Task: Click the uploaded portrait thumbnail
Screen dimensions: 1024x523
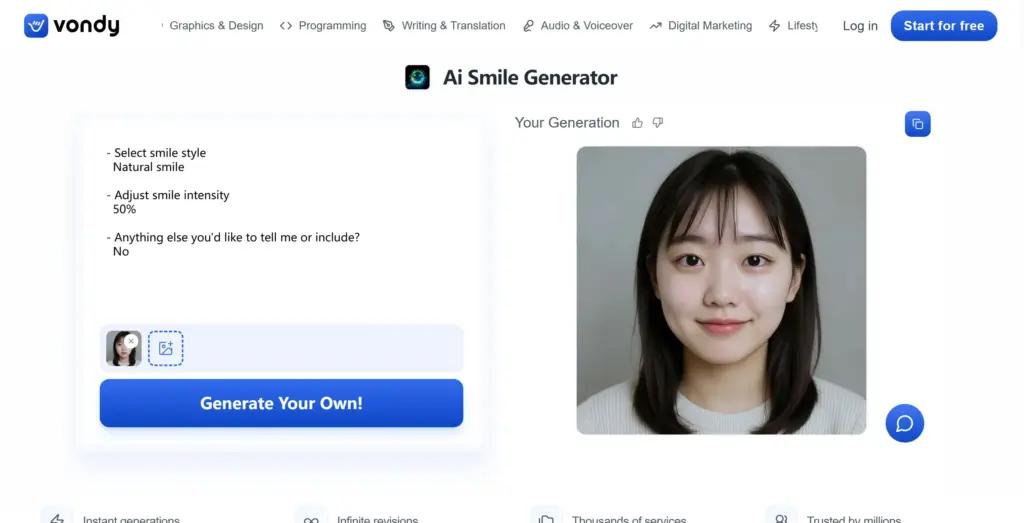Action: click(x=122, y=351)
